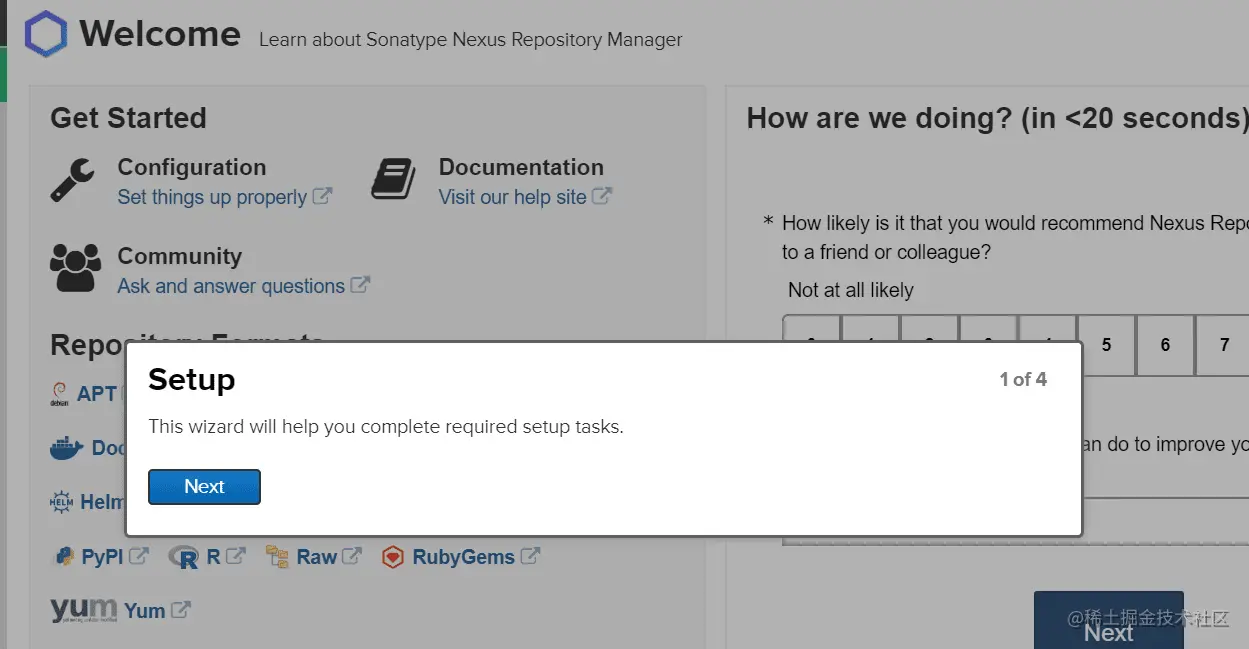Image resolution: width=1249 pixels, height=649 pixels.
Task: Open the "Visit our help site" link
Action: click(x=512, y=197)
